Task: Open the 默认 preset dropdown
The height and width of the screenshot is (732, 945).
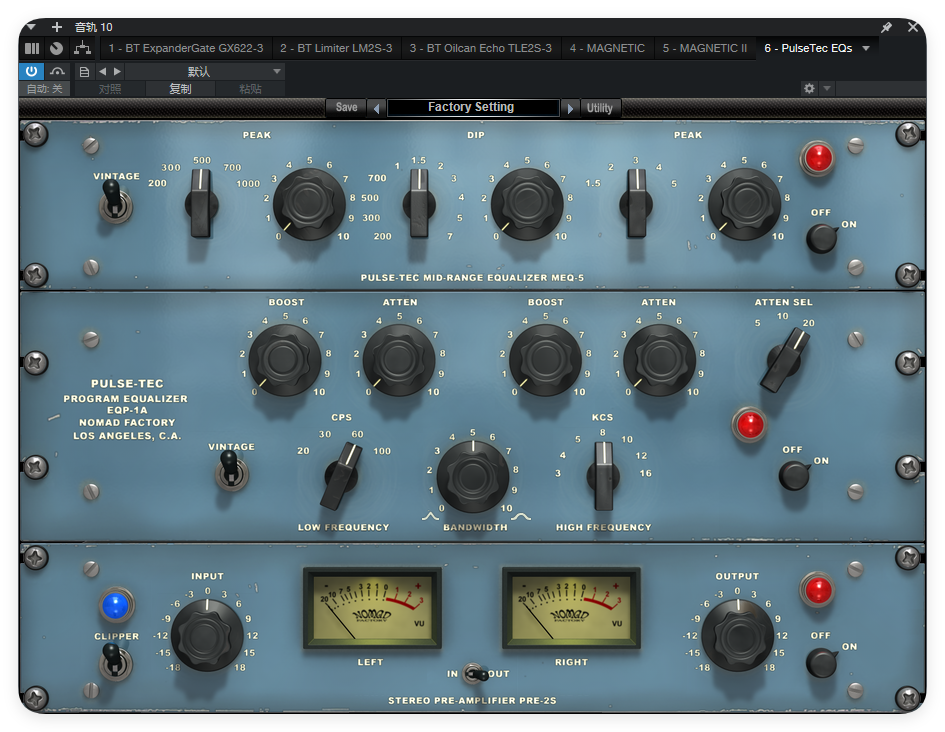Action: click(205, 72)
